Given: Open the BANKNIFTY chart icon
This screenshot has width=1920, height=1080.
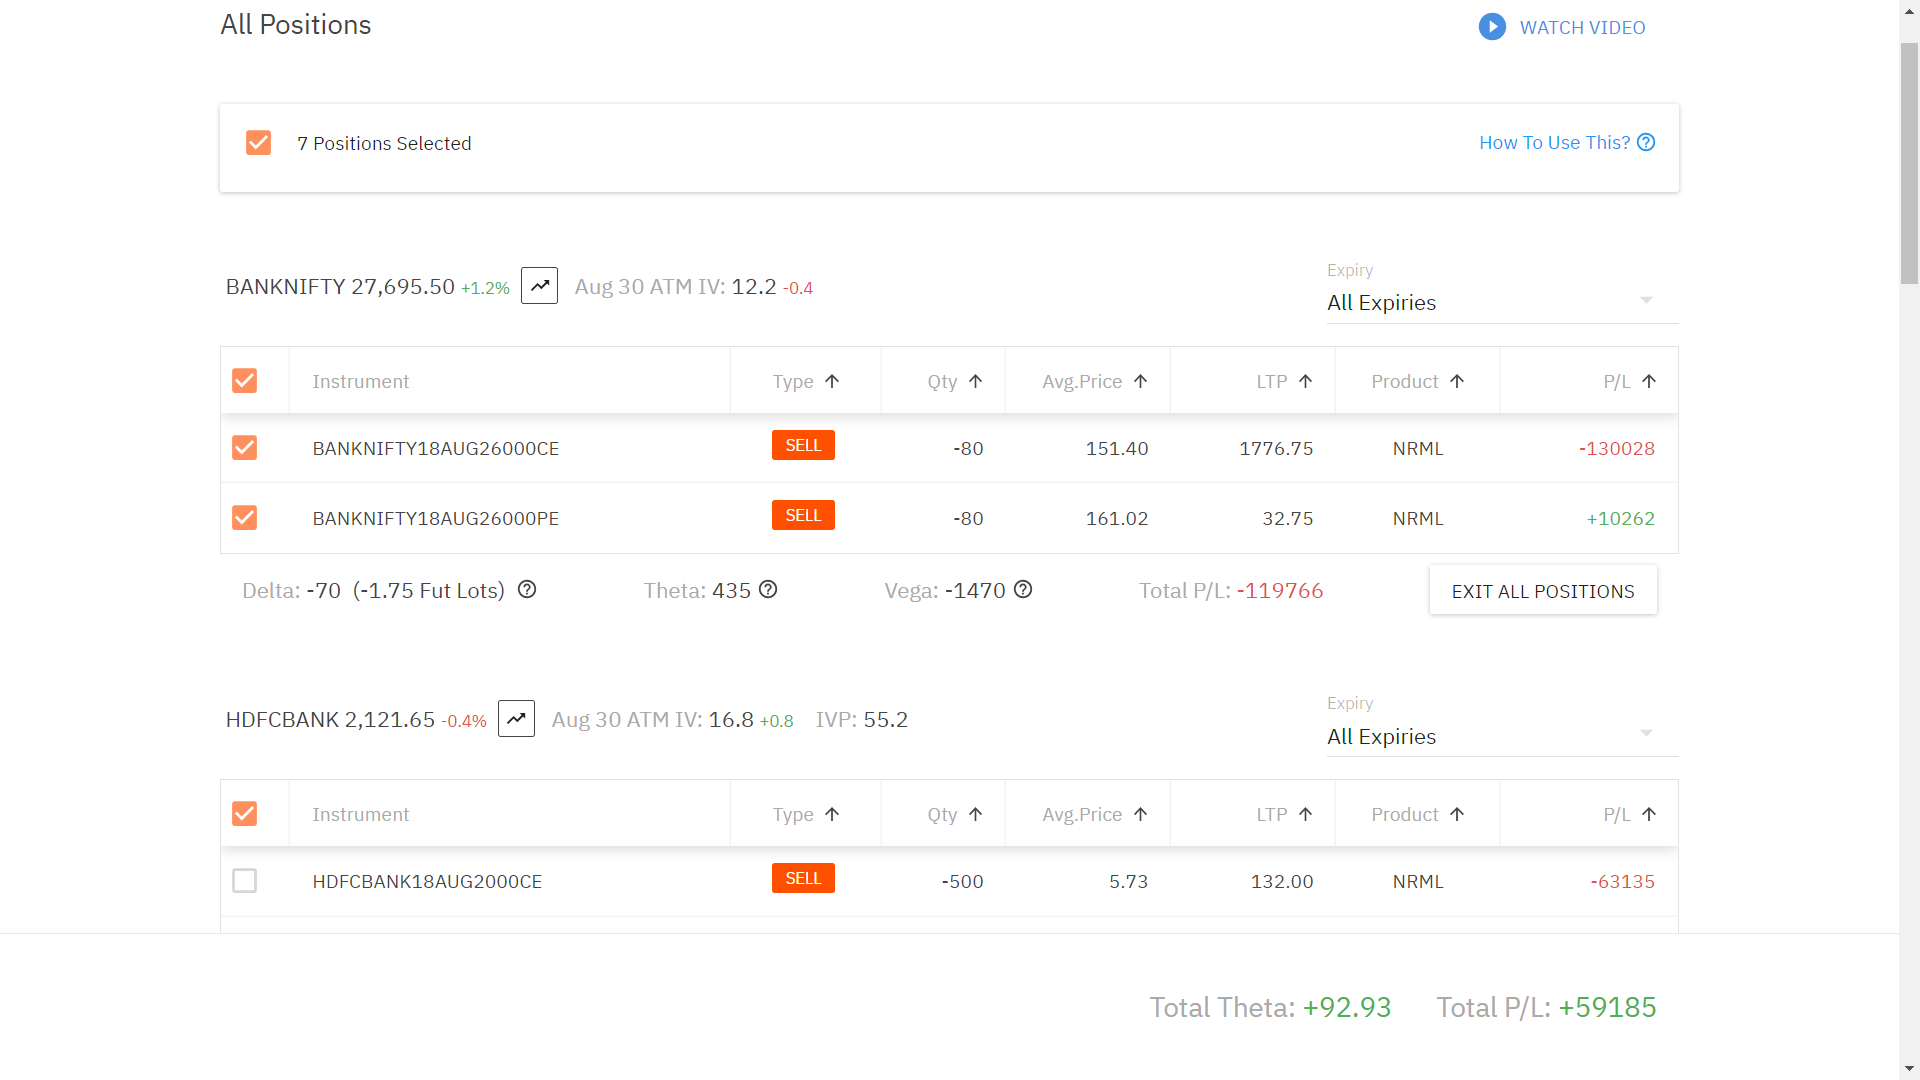Looking at the screenshot, I should pos(539,286).
